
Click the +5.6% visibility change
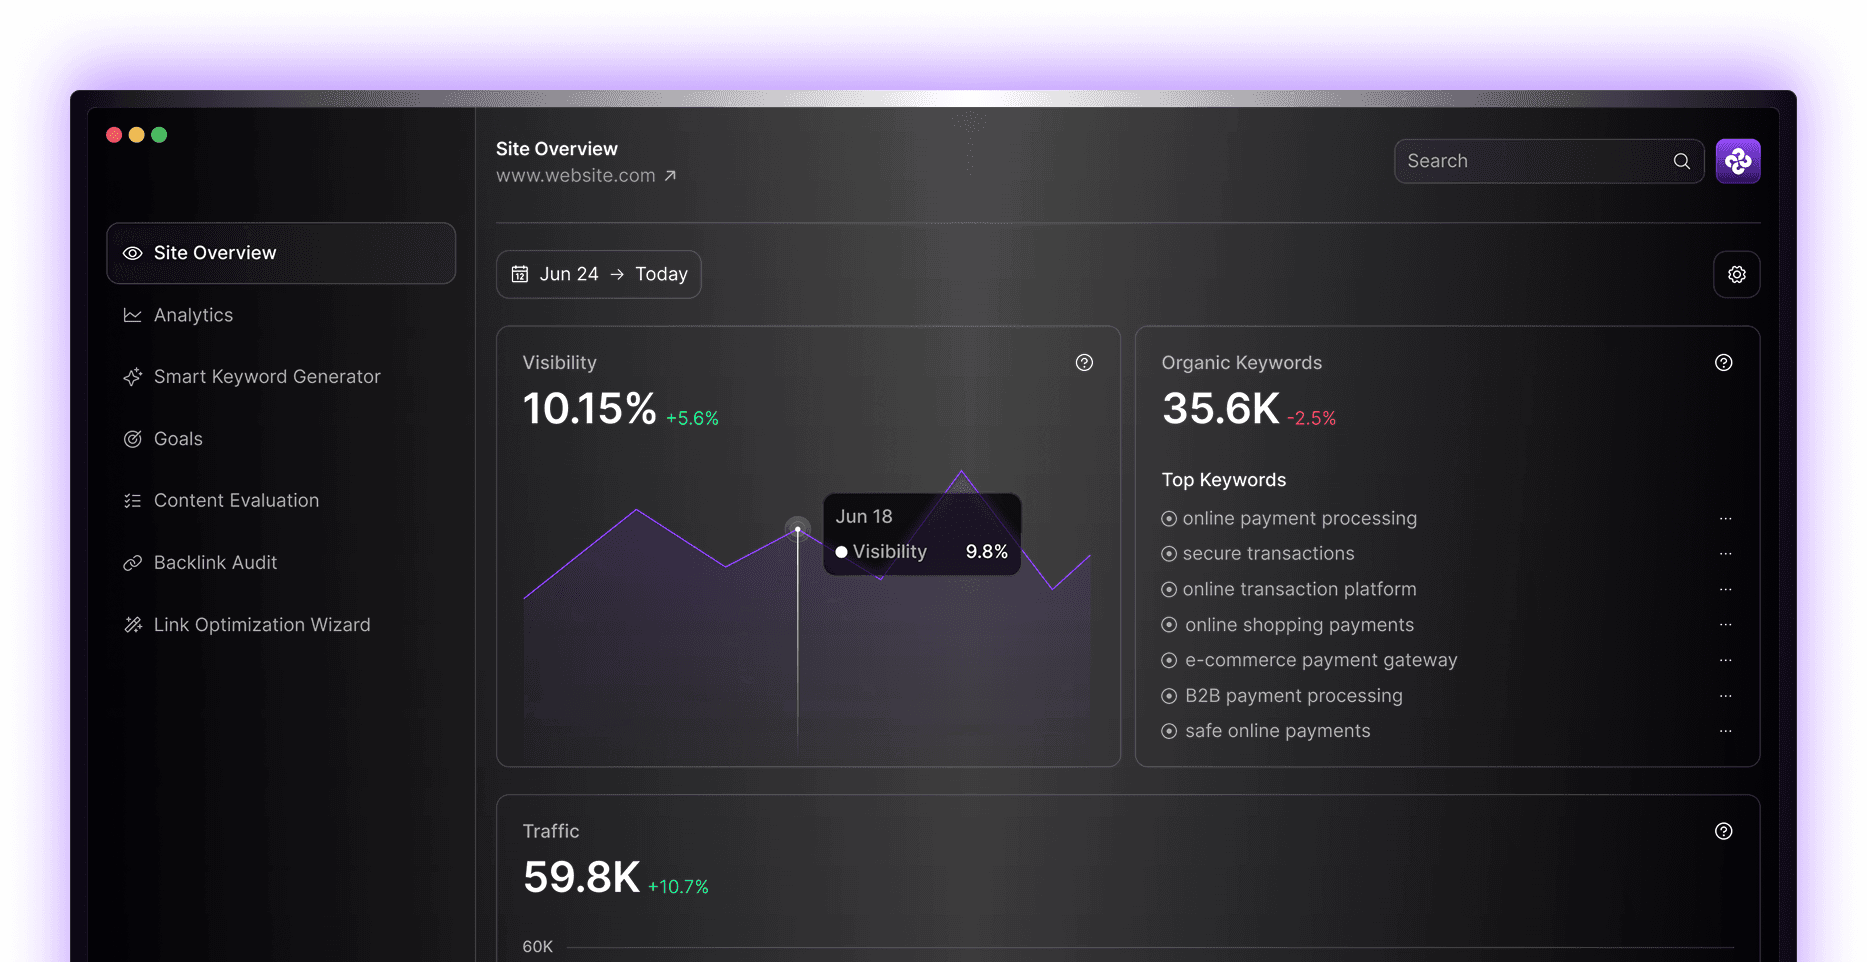pos(692,419)
